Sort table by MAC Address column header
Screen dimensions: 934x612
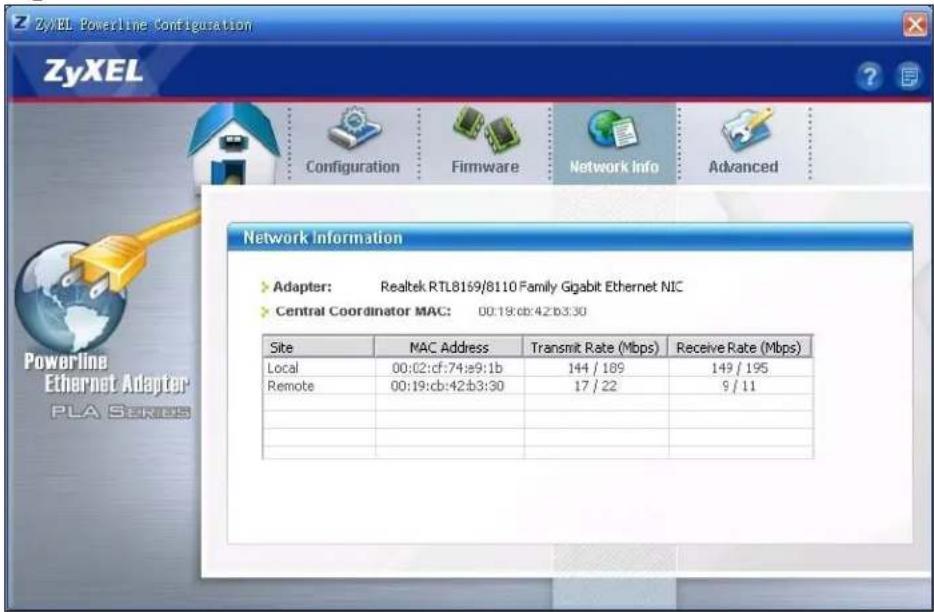pos(449,347)
